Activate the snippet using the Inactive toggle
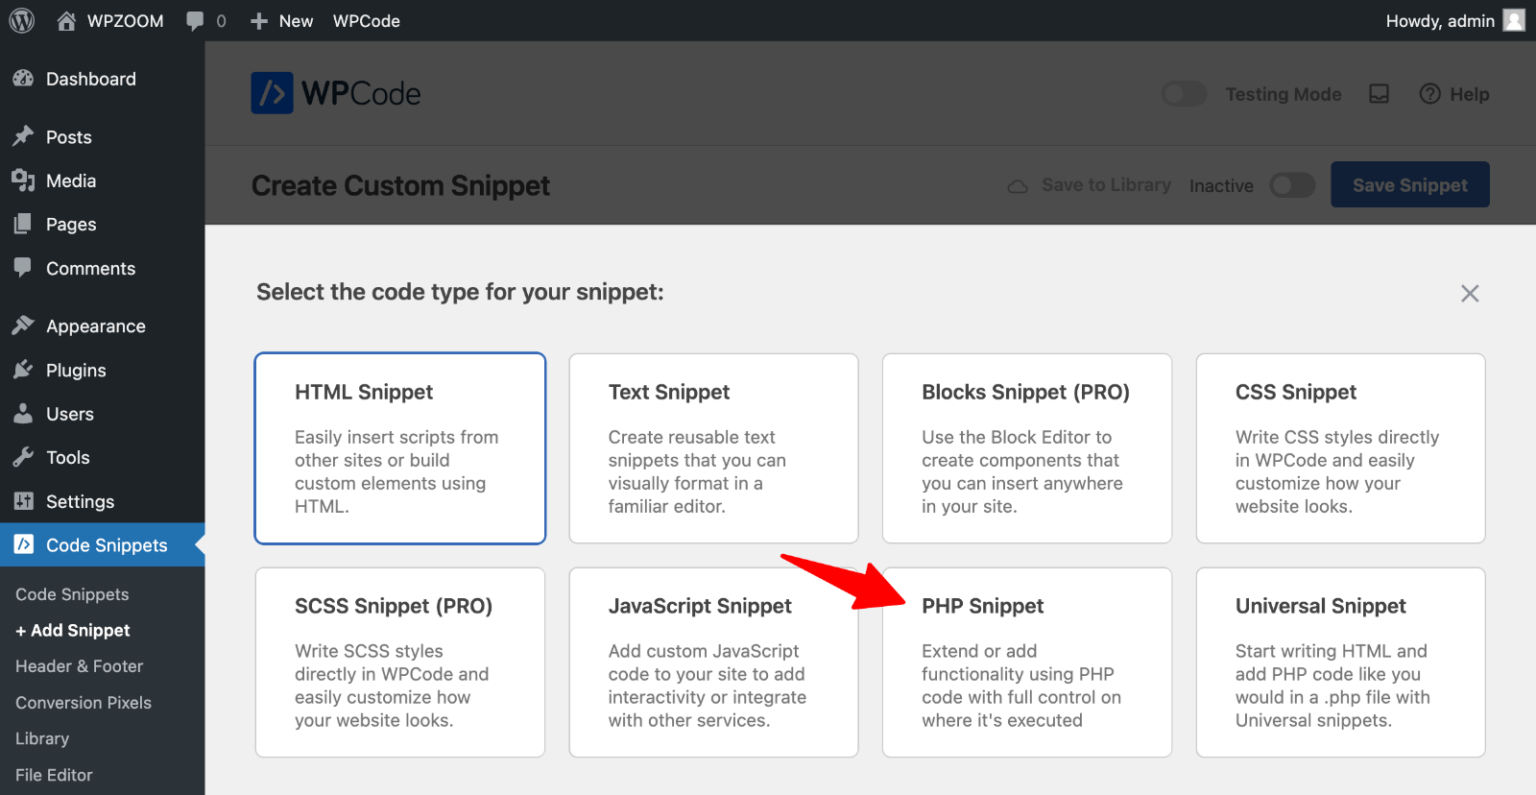This screenshot has width=1536, height=795. pyautogui.click(x=1291, y=185)
